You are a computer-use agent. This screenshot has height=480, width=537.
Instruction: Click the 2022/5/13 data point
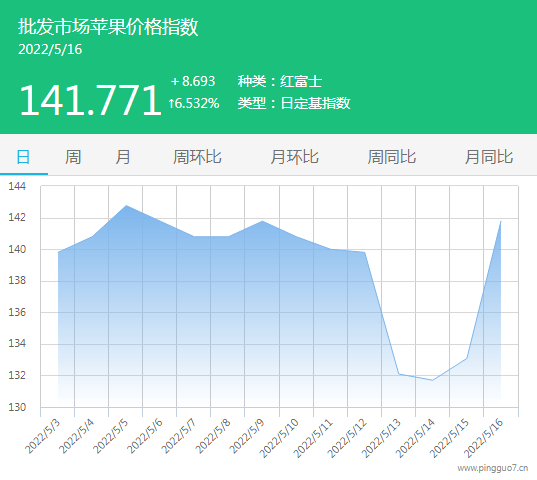(399, 374)
